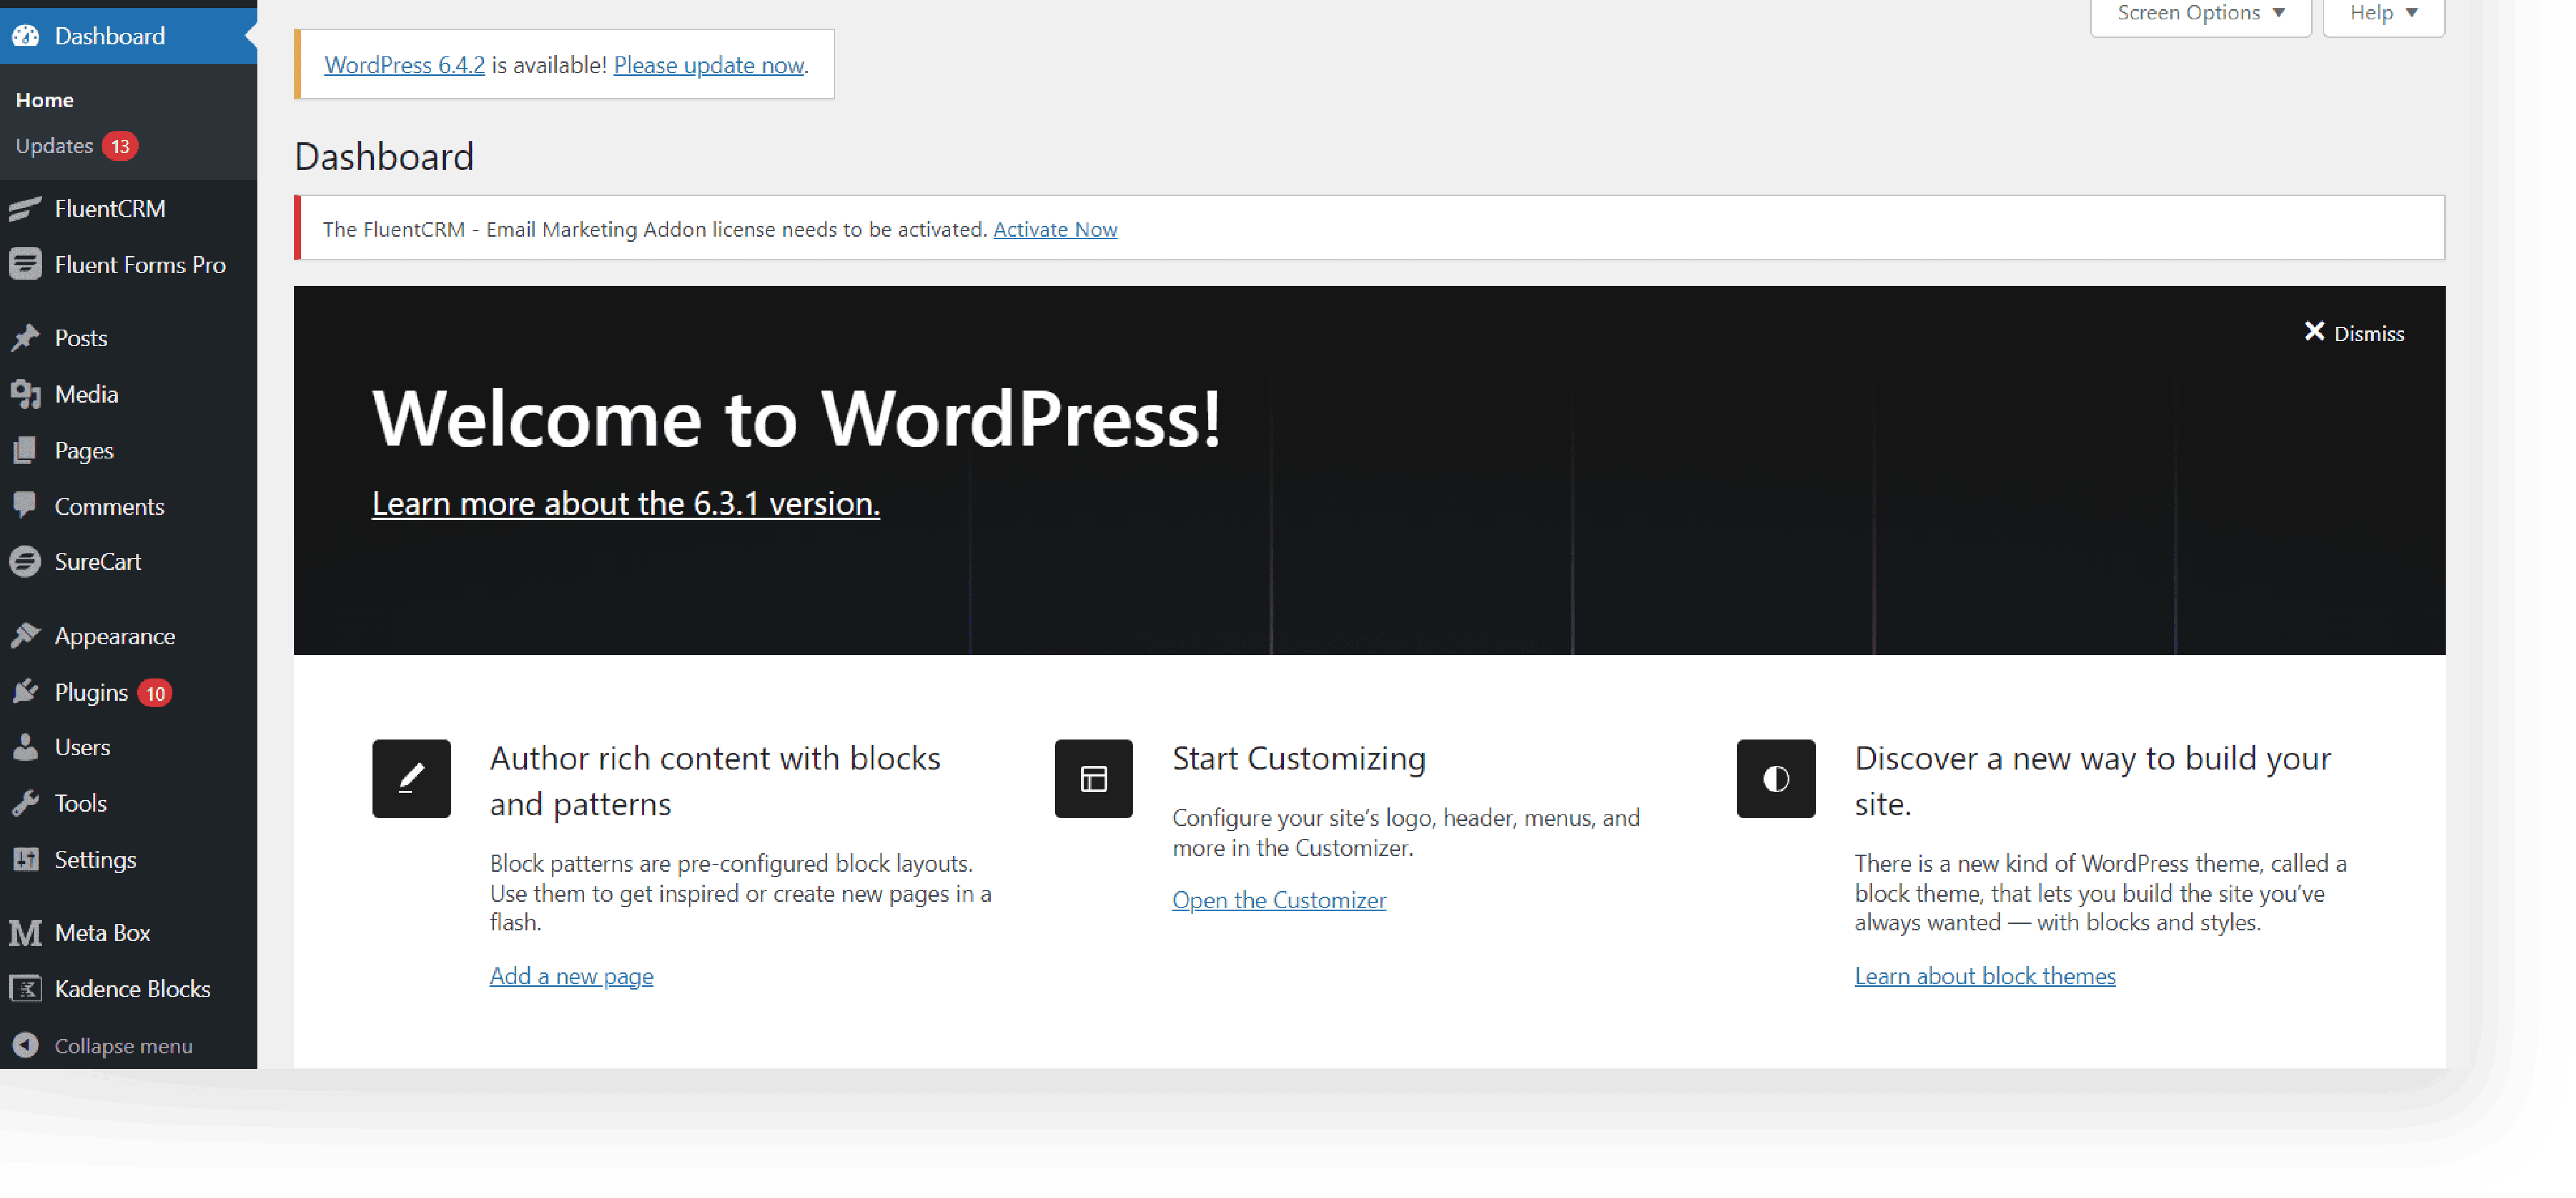Click the Collapse menu text
Screen dimensions: 2576x1198
tap(123, 1046)
